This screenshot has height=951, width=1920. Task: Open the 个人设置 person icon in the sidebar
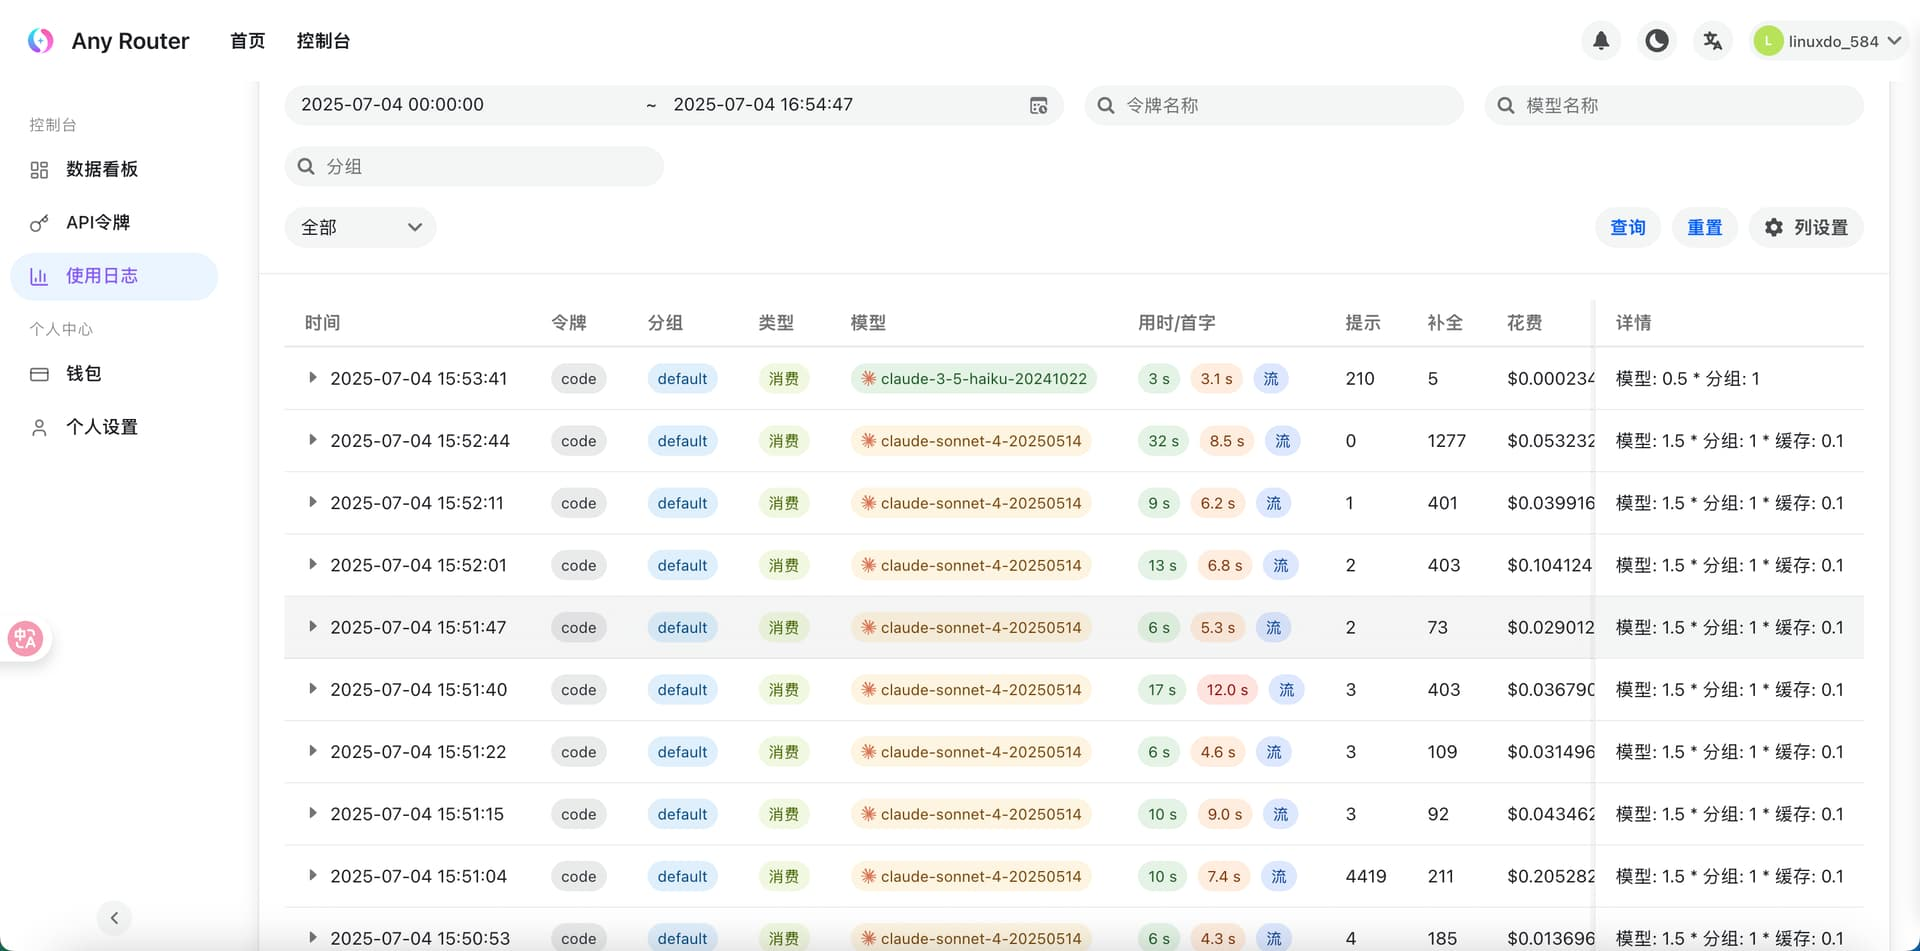coord(38,426)
